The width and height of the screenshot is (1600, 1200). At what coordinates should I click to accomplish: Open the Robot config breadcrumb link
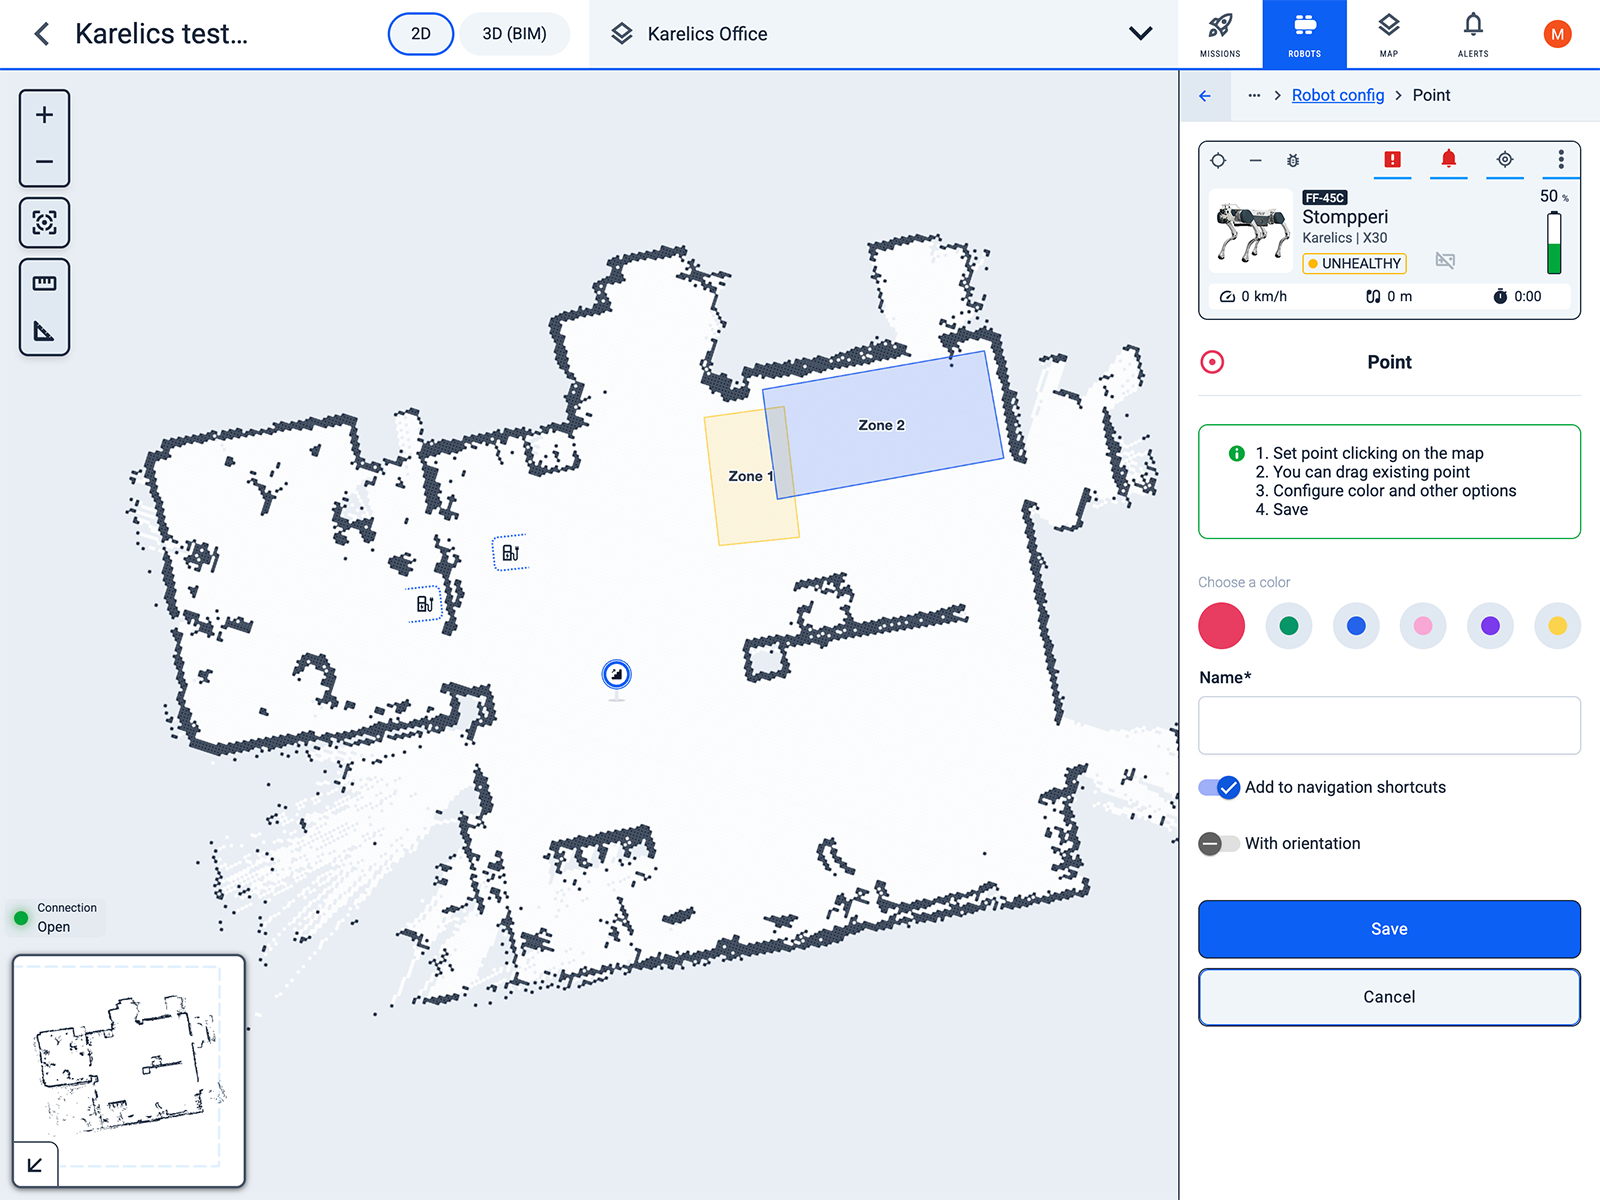pos(1338,96)
